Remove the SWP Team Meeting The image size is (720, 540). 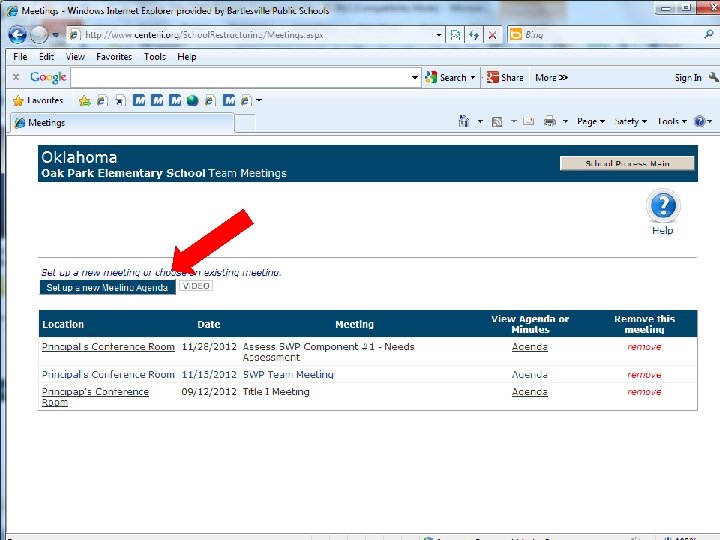pyautogui.click(x=644, y=375)
